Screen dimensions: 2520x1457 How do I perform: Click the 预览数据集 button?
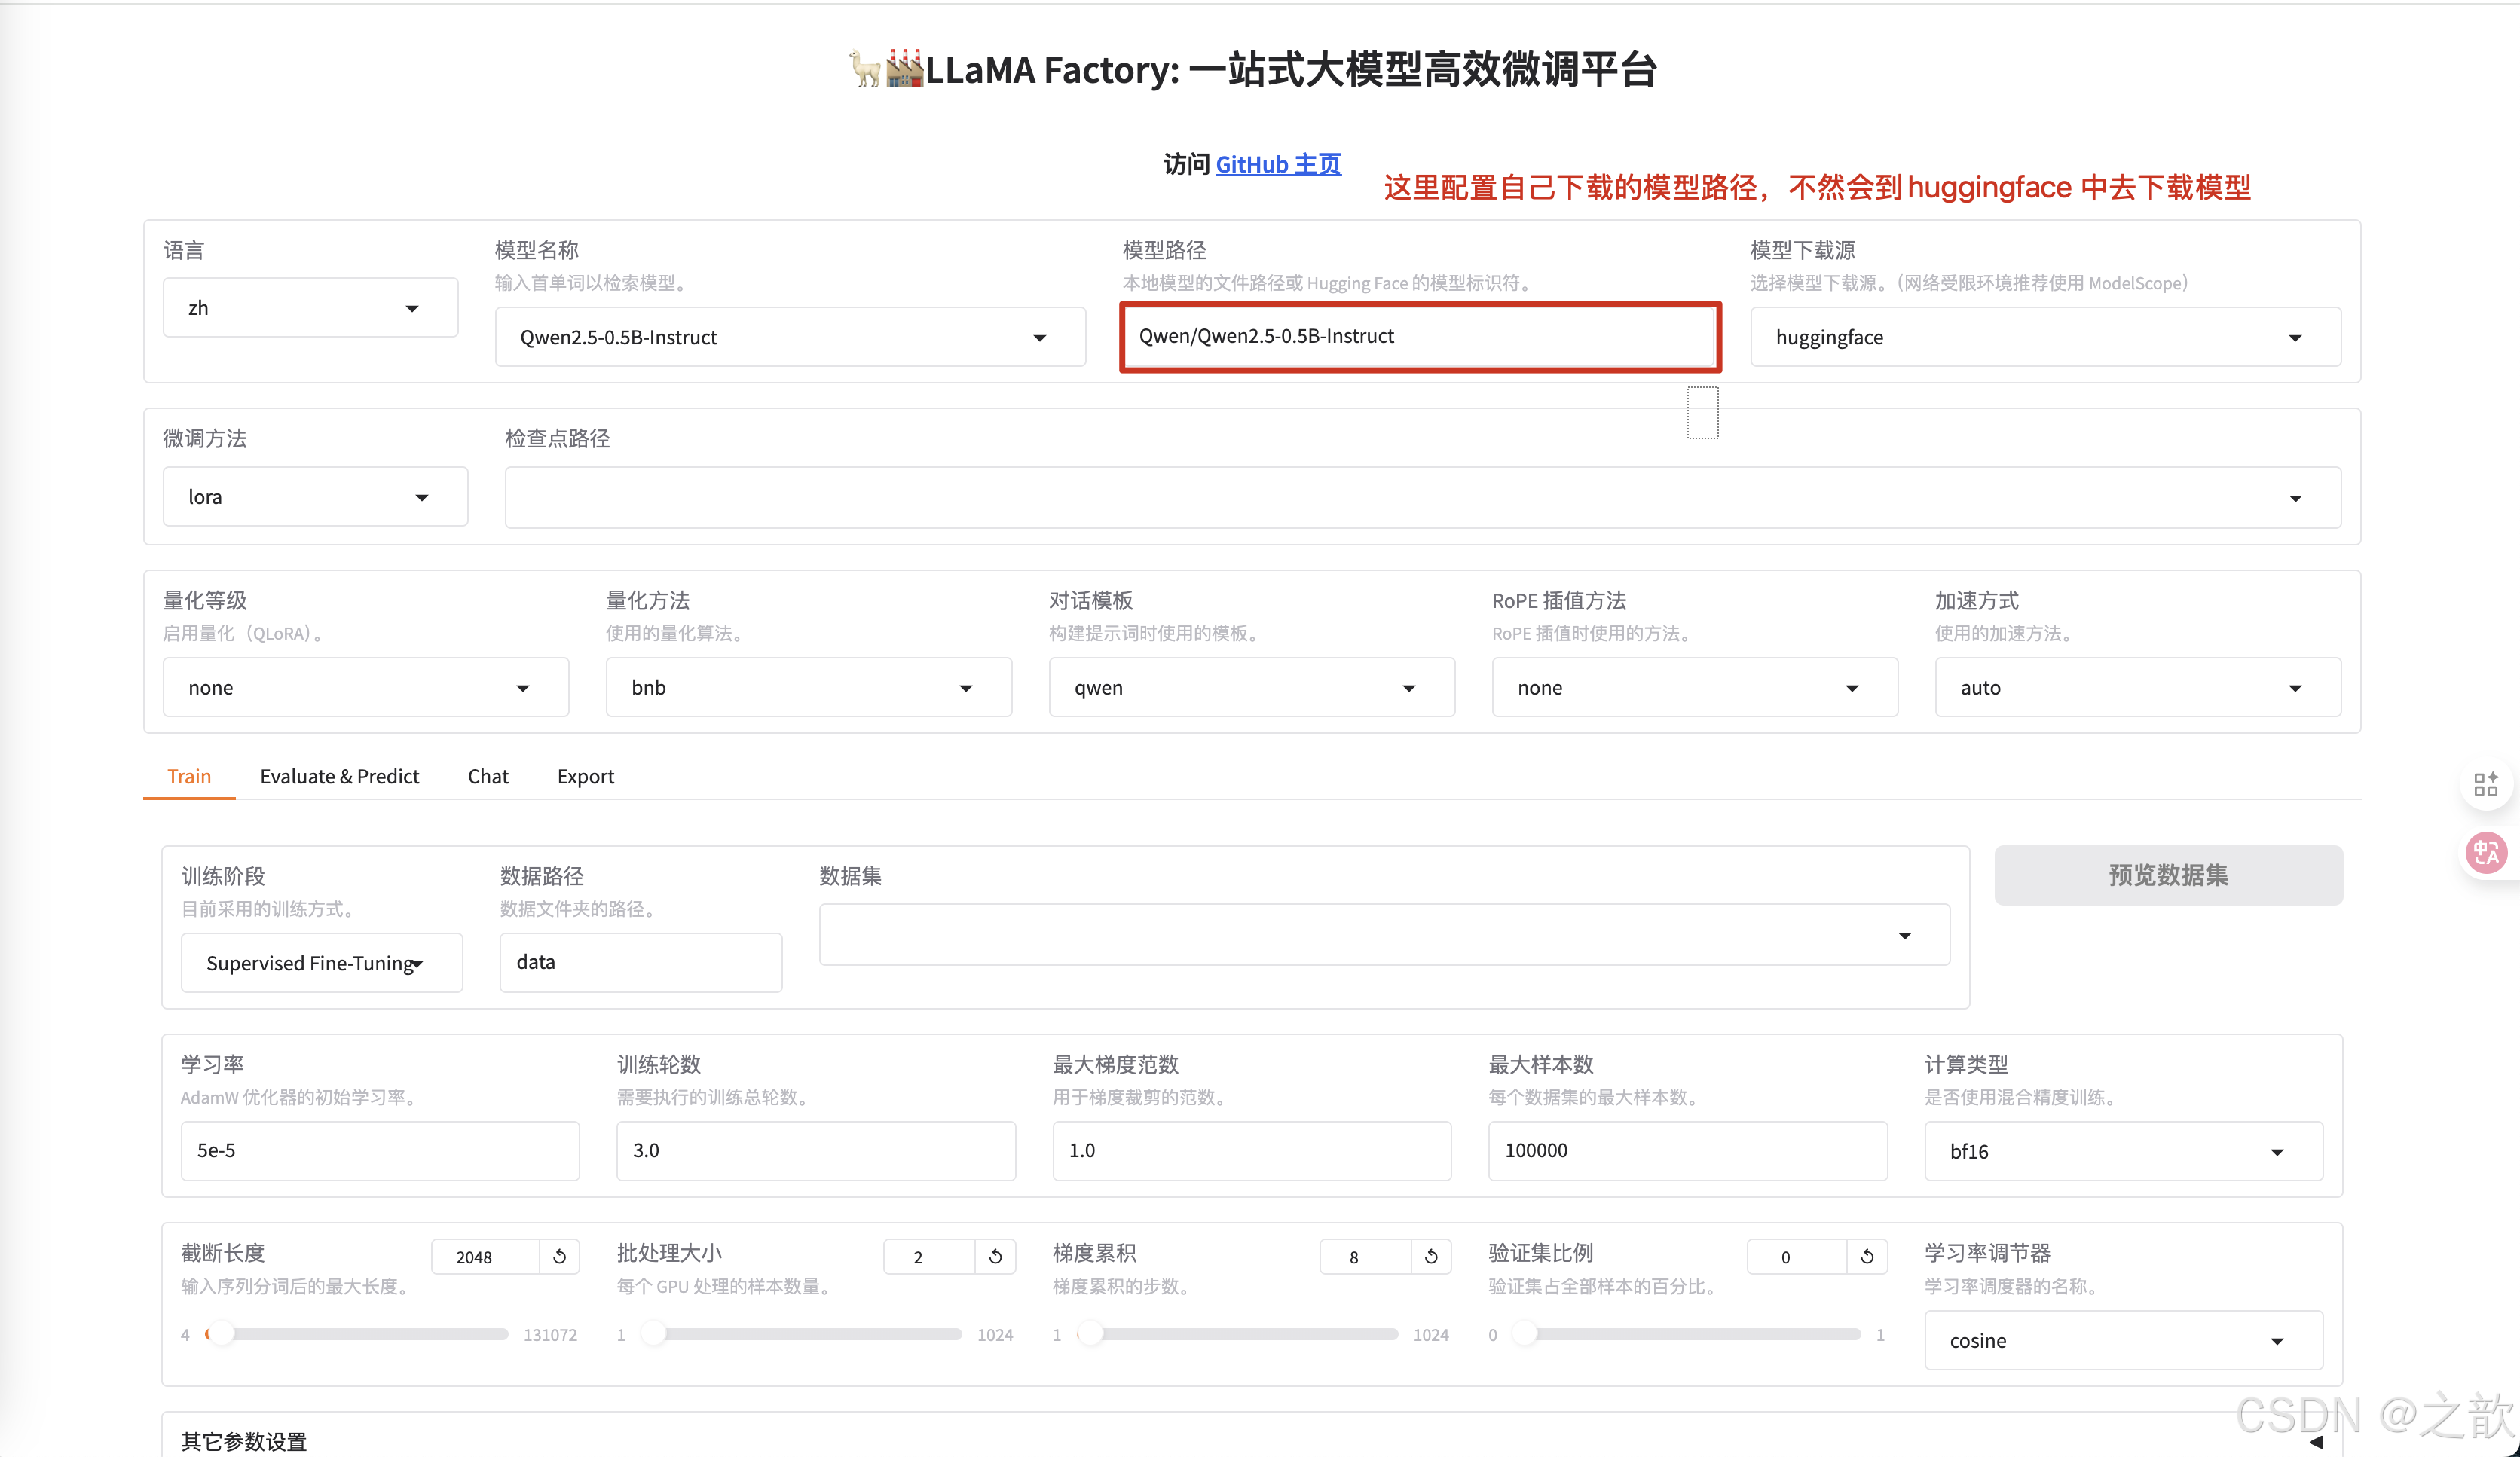2168,875
